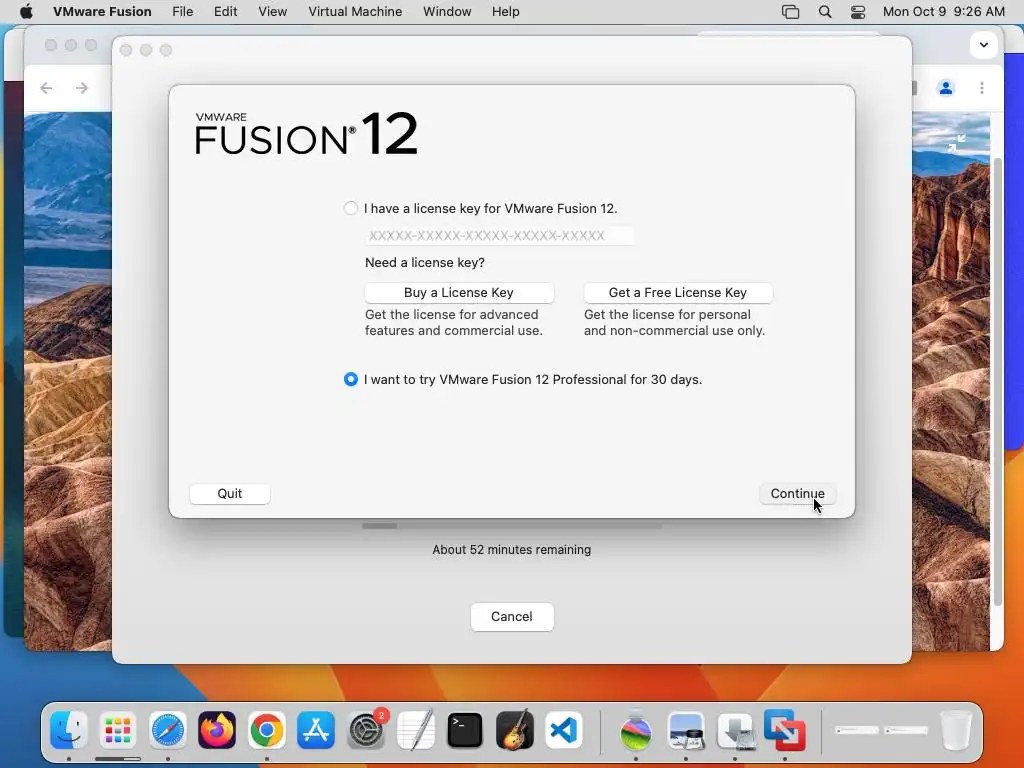Open Preview from the dock
Screen dimensions: 1024x768
[686, 729]
